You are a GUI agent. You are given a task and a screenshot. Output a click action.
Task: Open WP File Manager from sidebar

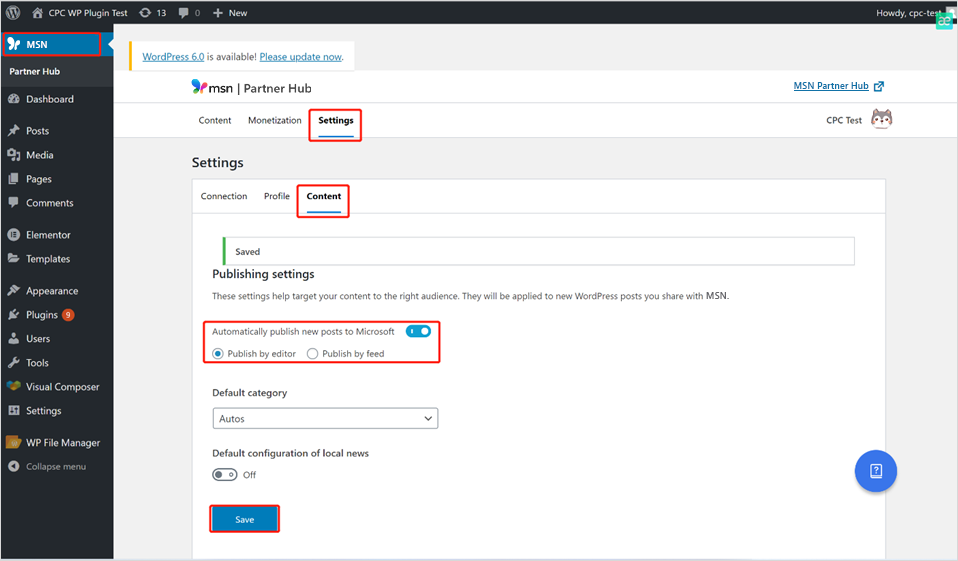pos(62,443)
